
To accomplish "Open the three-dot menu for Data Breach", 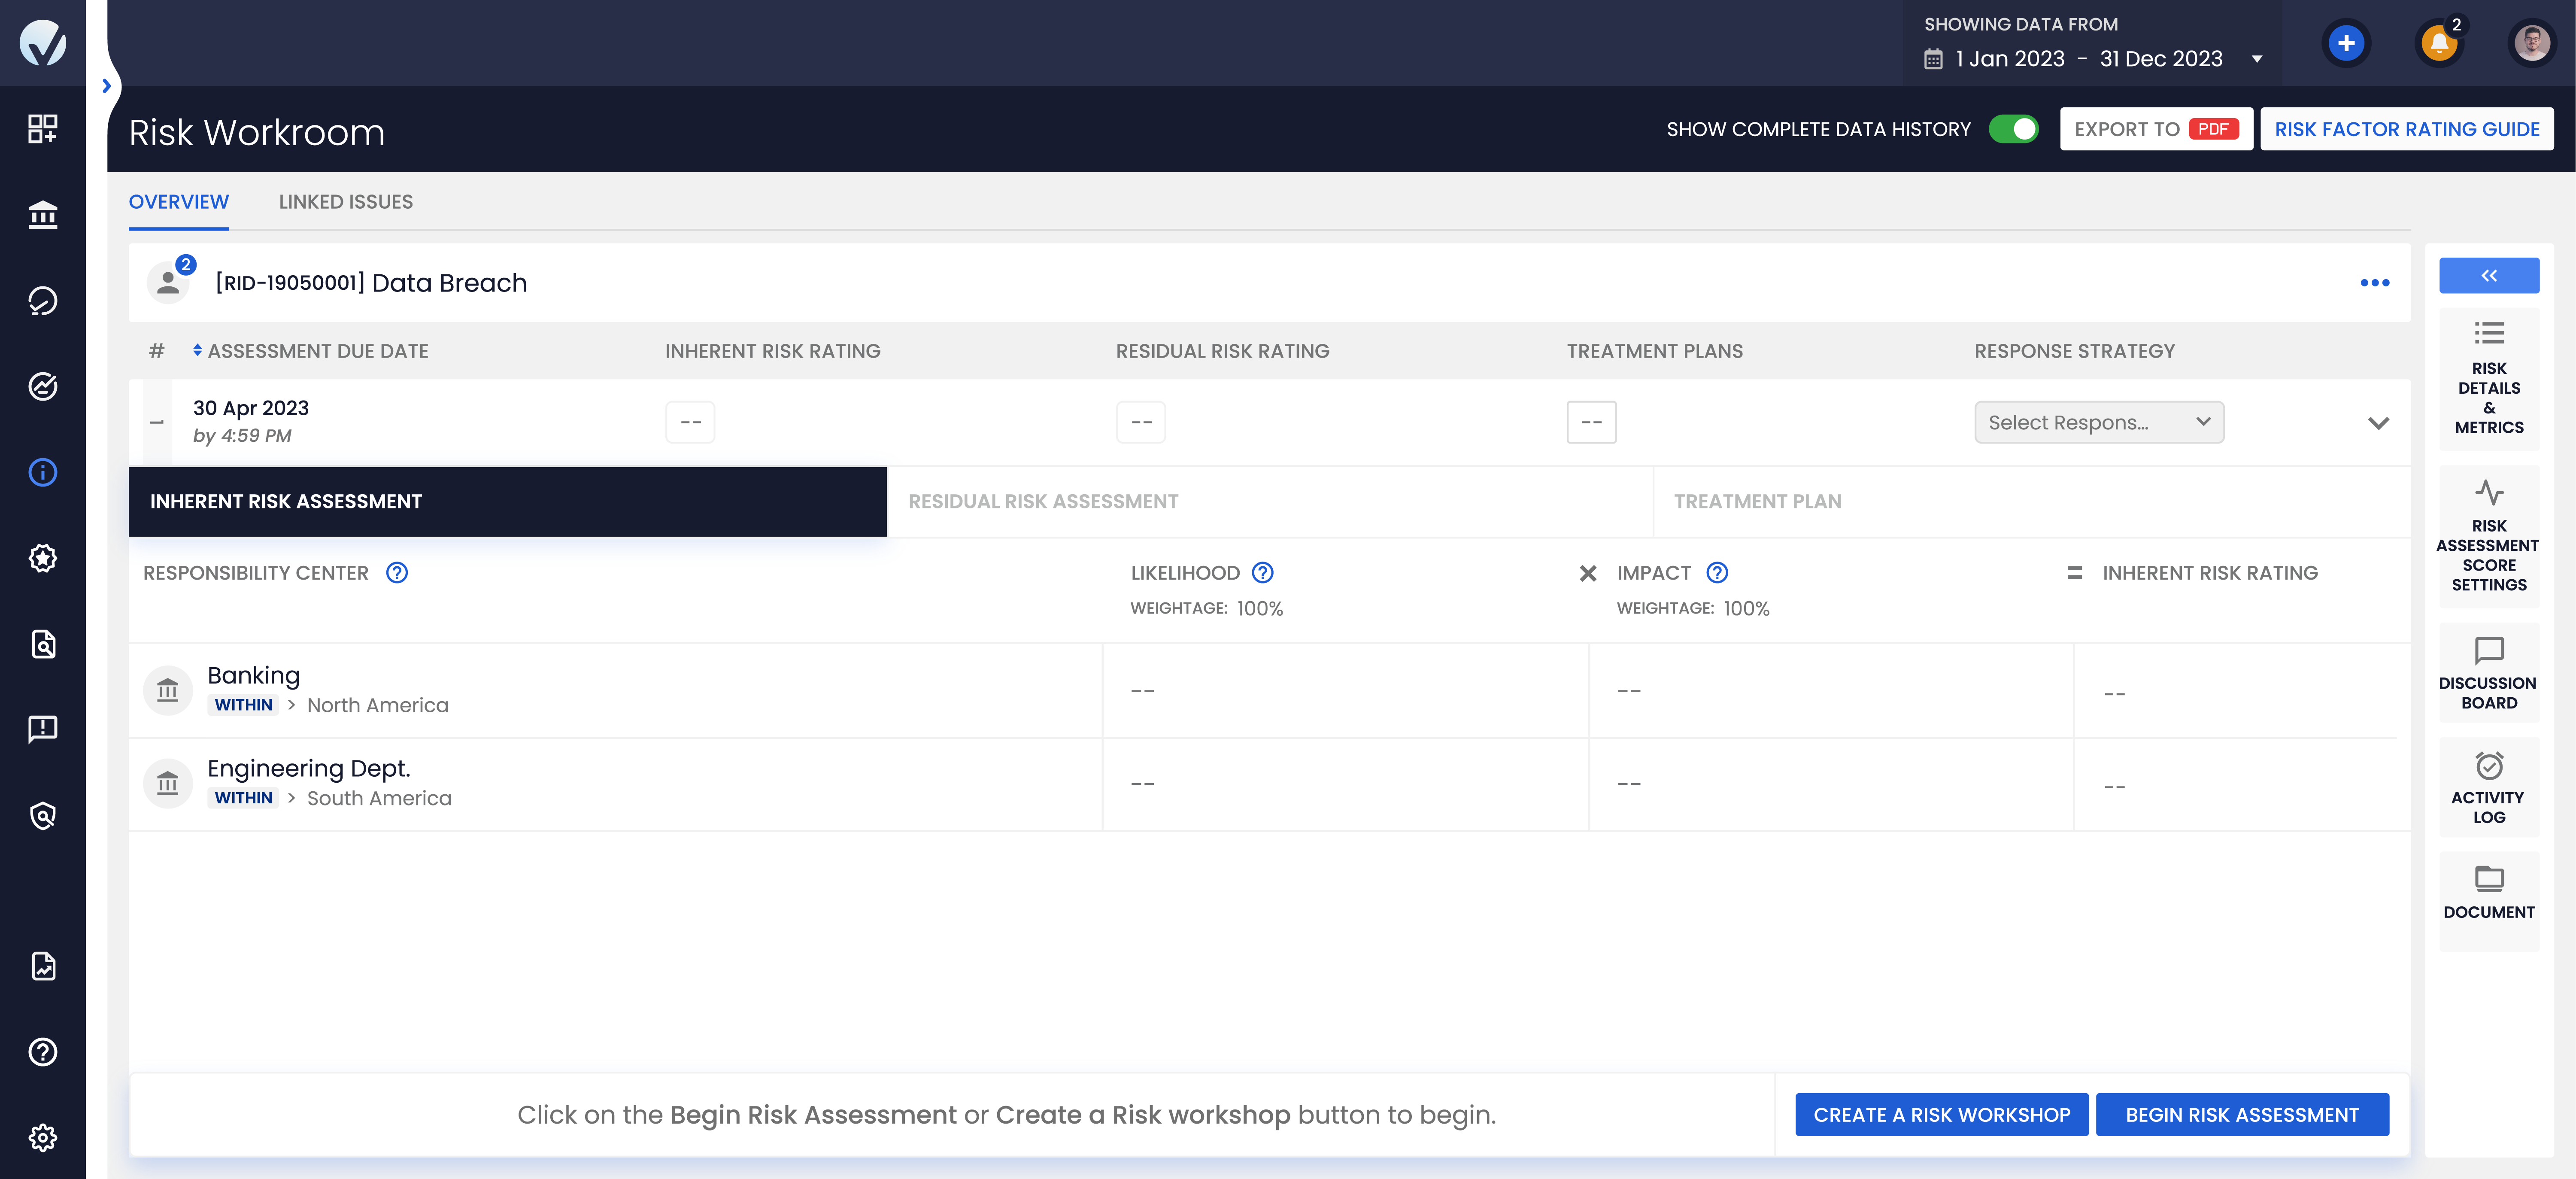I will (2375, 283).
